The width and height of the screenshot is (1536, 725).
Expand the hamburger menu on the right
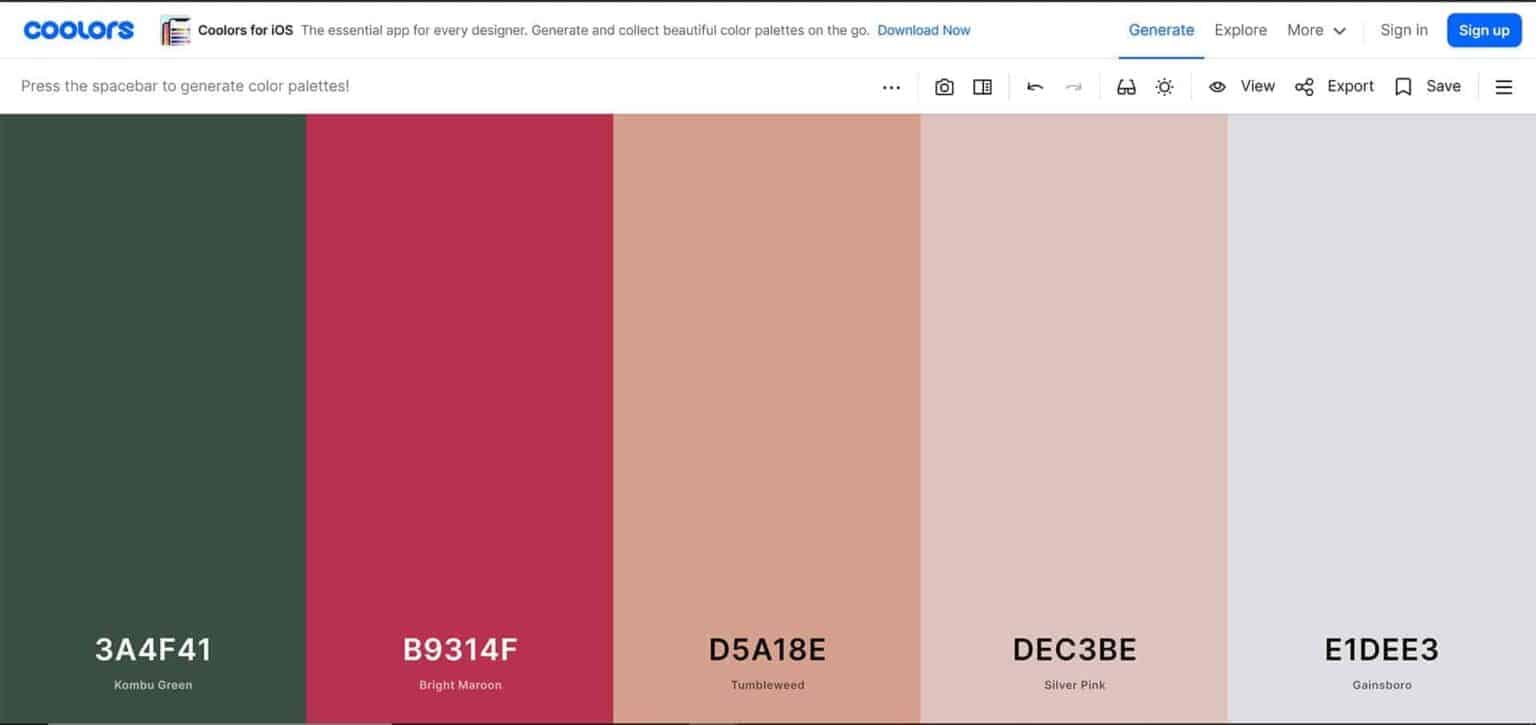(1504, 87)
